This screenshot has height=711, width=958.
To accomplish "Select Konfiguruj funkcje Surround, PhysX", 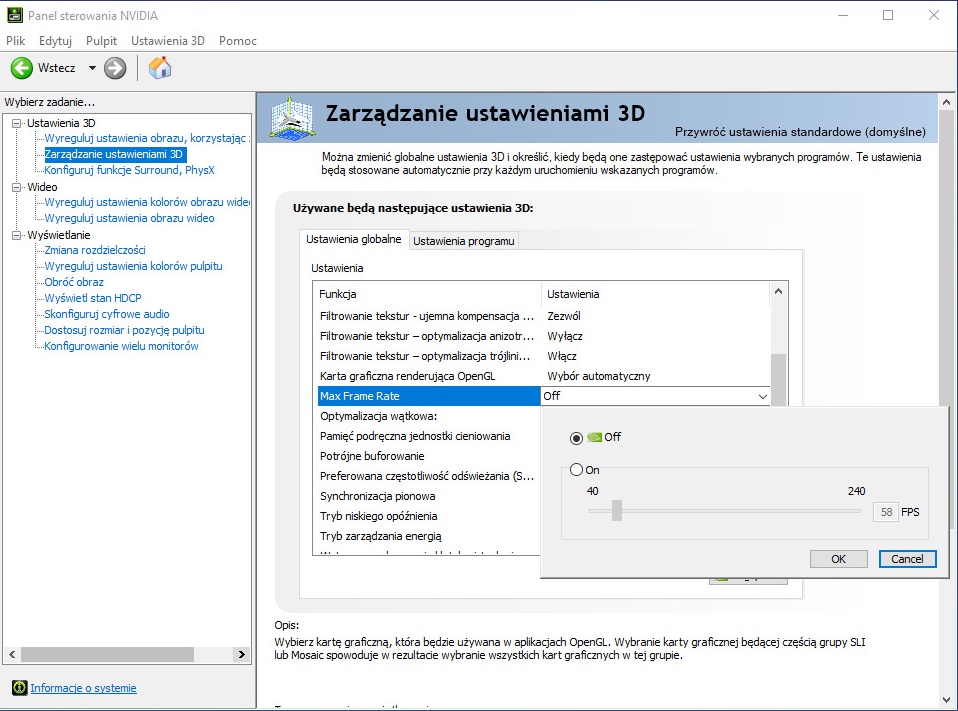I will (130, 170).
